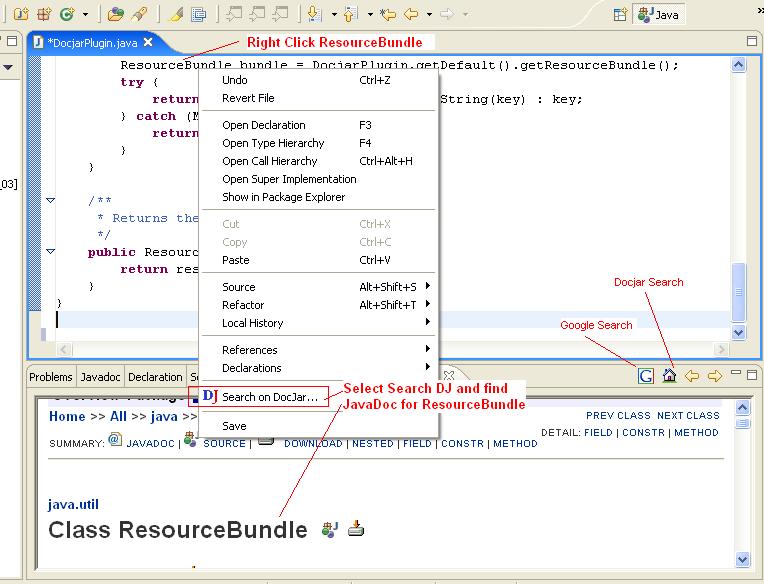Expand the Source submenu
764x584 pixels.
click(x=319, y=287)
